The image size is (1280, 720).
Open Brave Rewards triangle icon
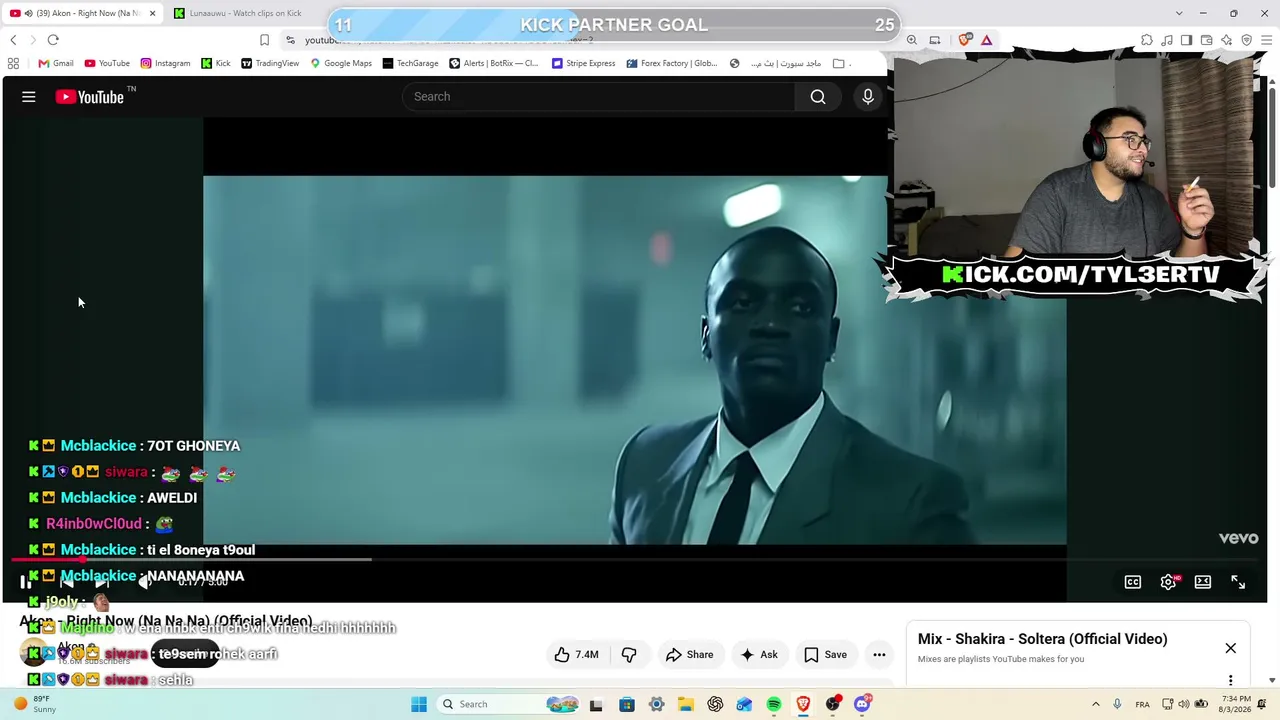click(987, 40)
